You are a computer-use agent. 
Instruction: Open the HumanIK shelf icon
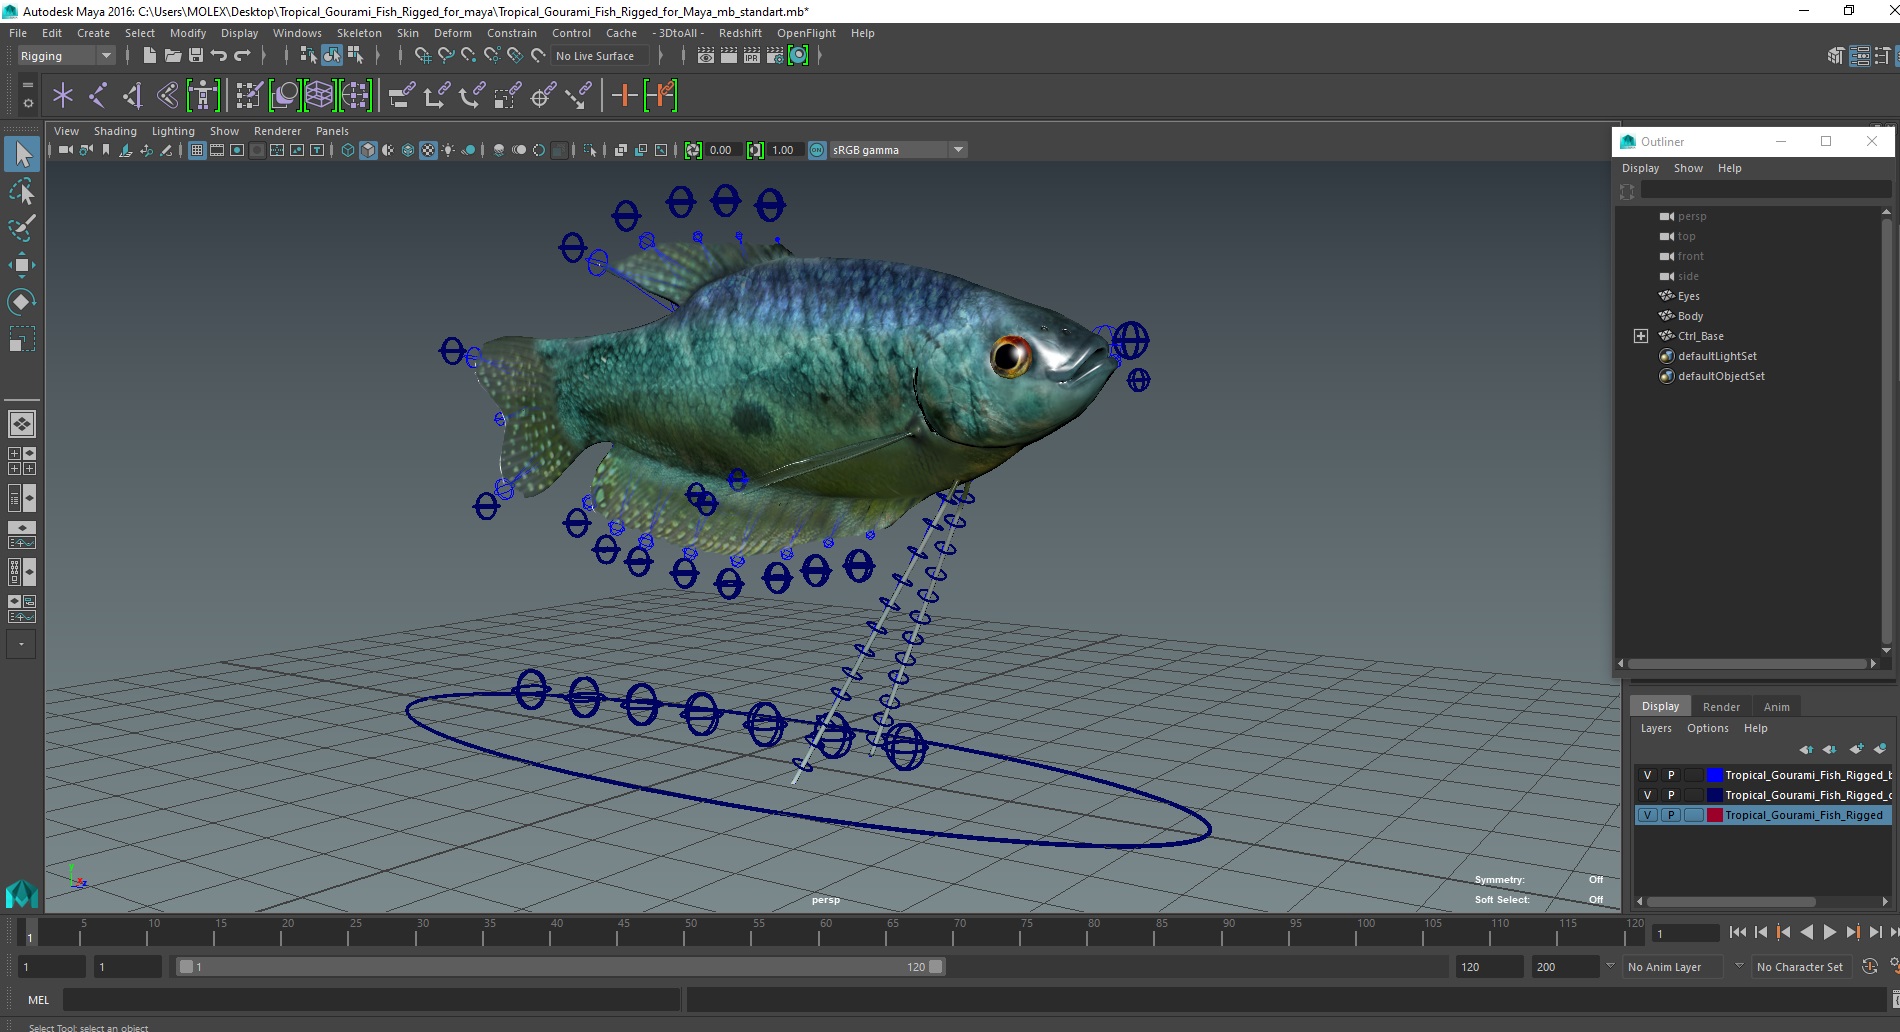point(203,96)
